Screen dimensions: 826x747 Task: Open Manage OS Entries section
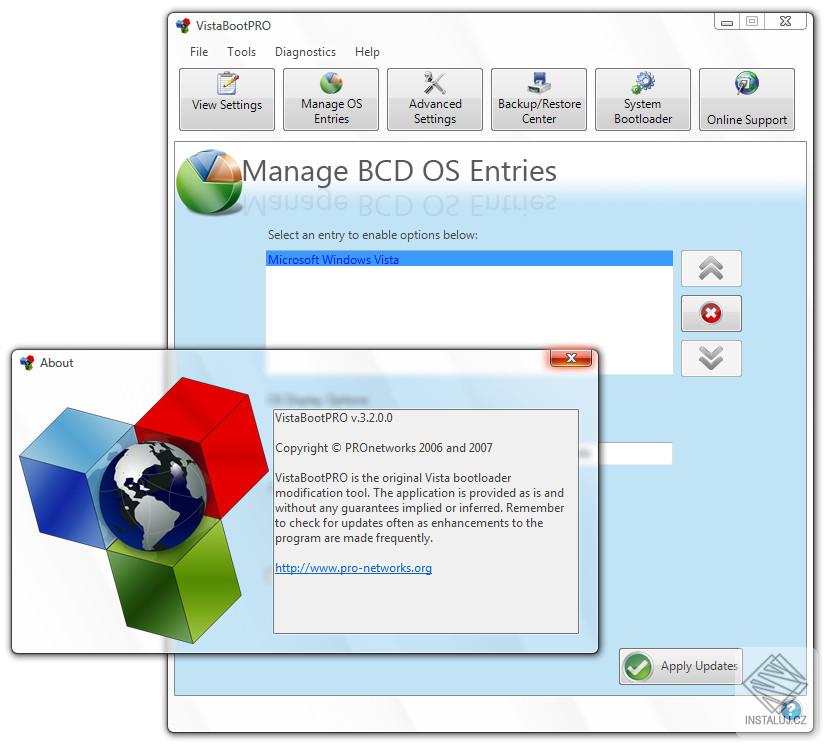tap(331, 99)
